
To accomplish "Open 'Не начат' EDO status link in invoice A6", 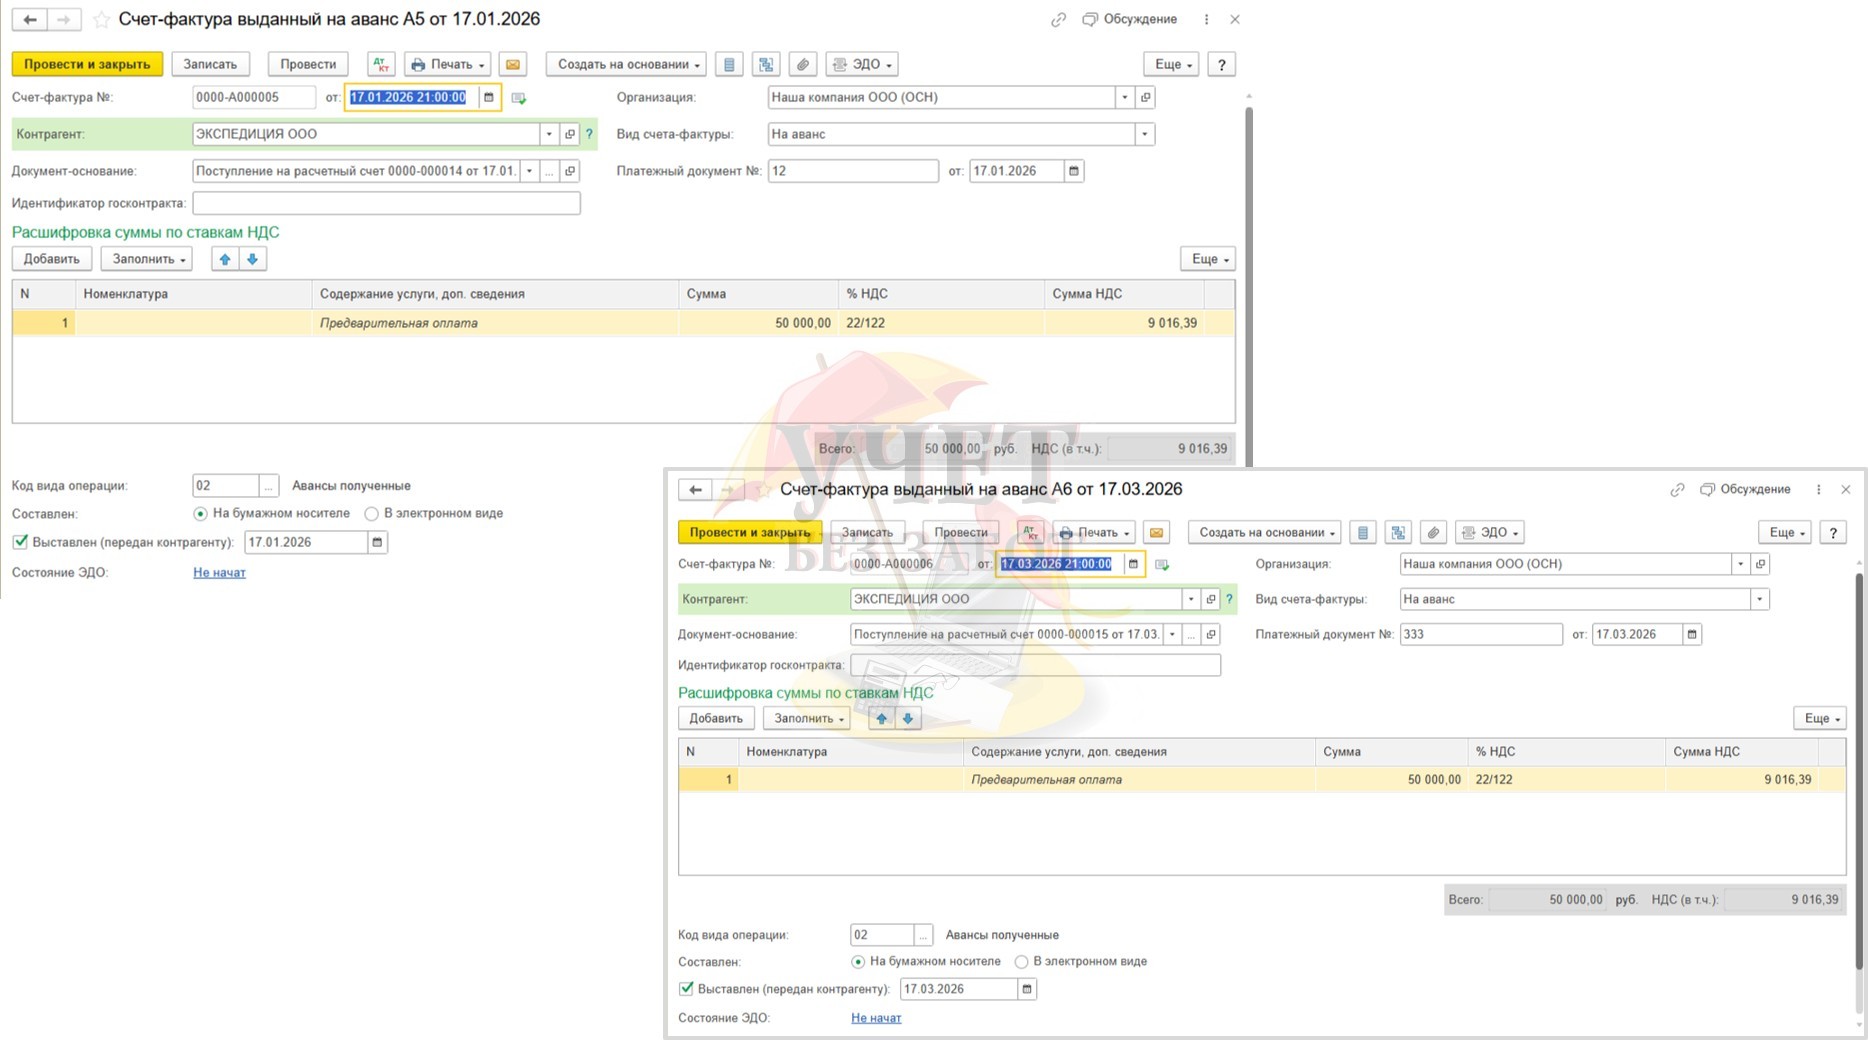I will [876, 1018].
